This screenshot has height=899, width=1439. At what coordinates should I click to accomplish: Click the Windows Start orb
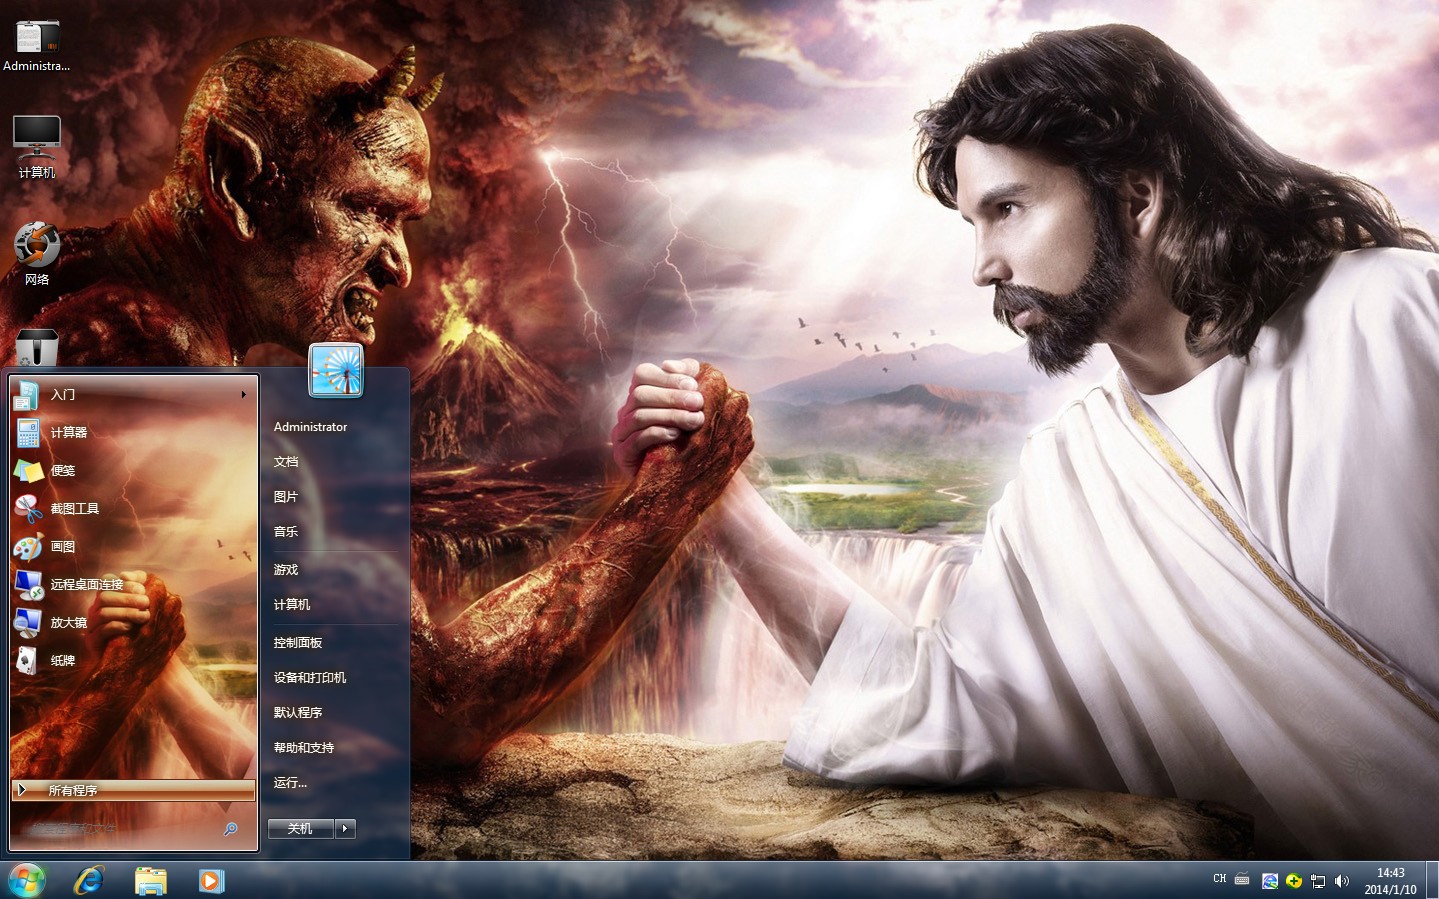[x=27, y=881]
